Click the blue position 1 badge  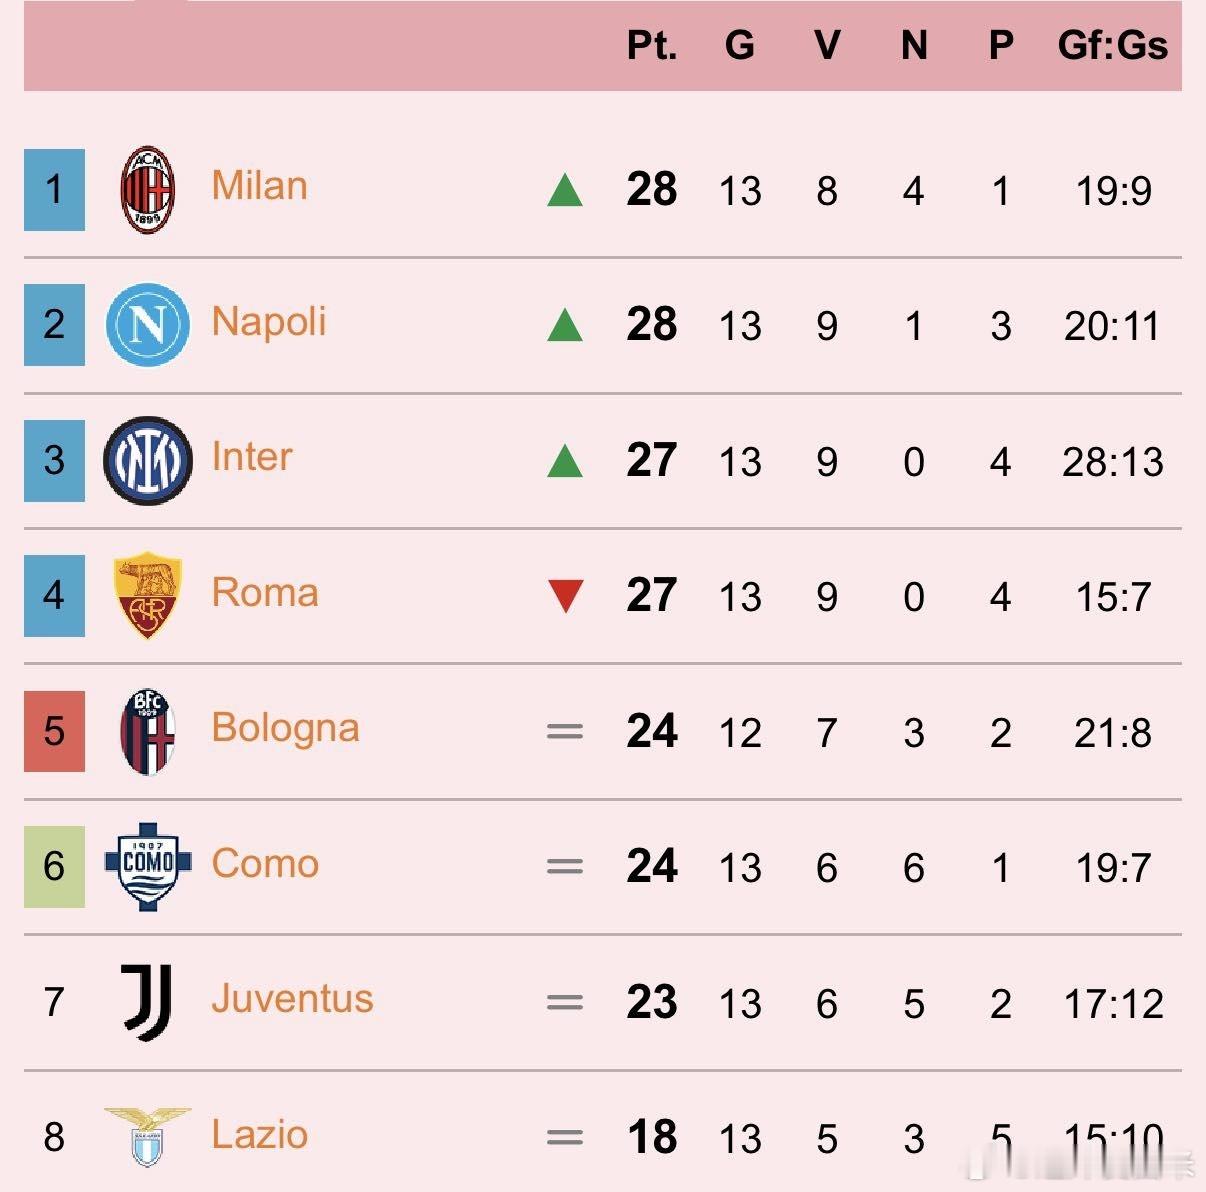tap(54, 190)
